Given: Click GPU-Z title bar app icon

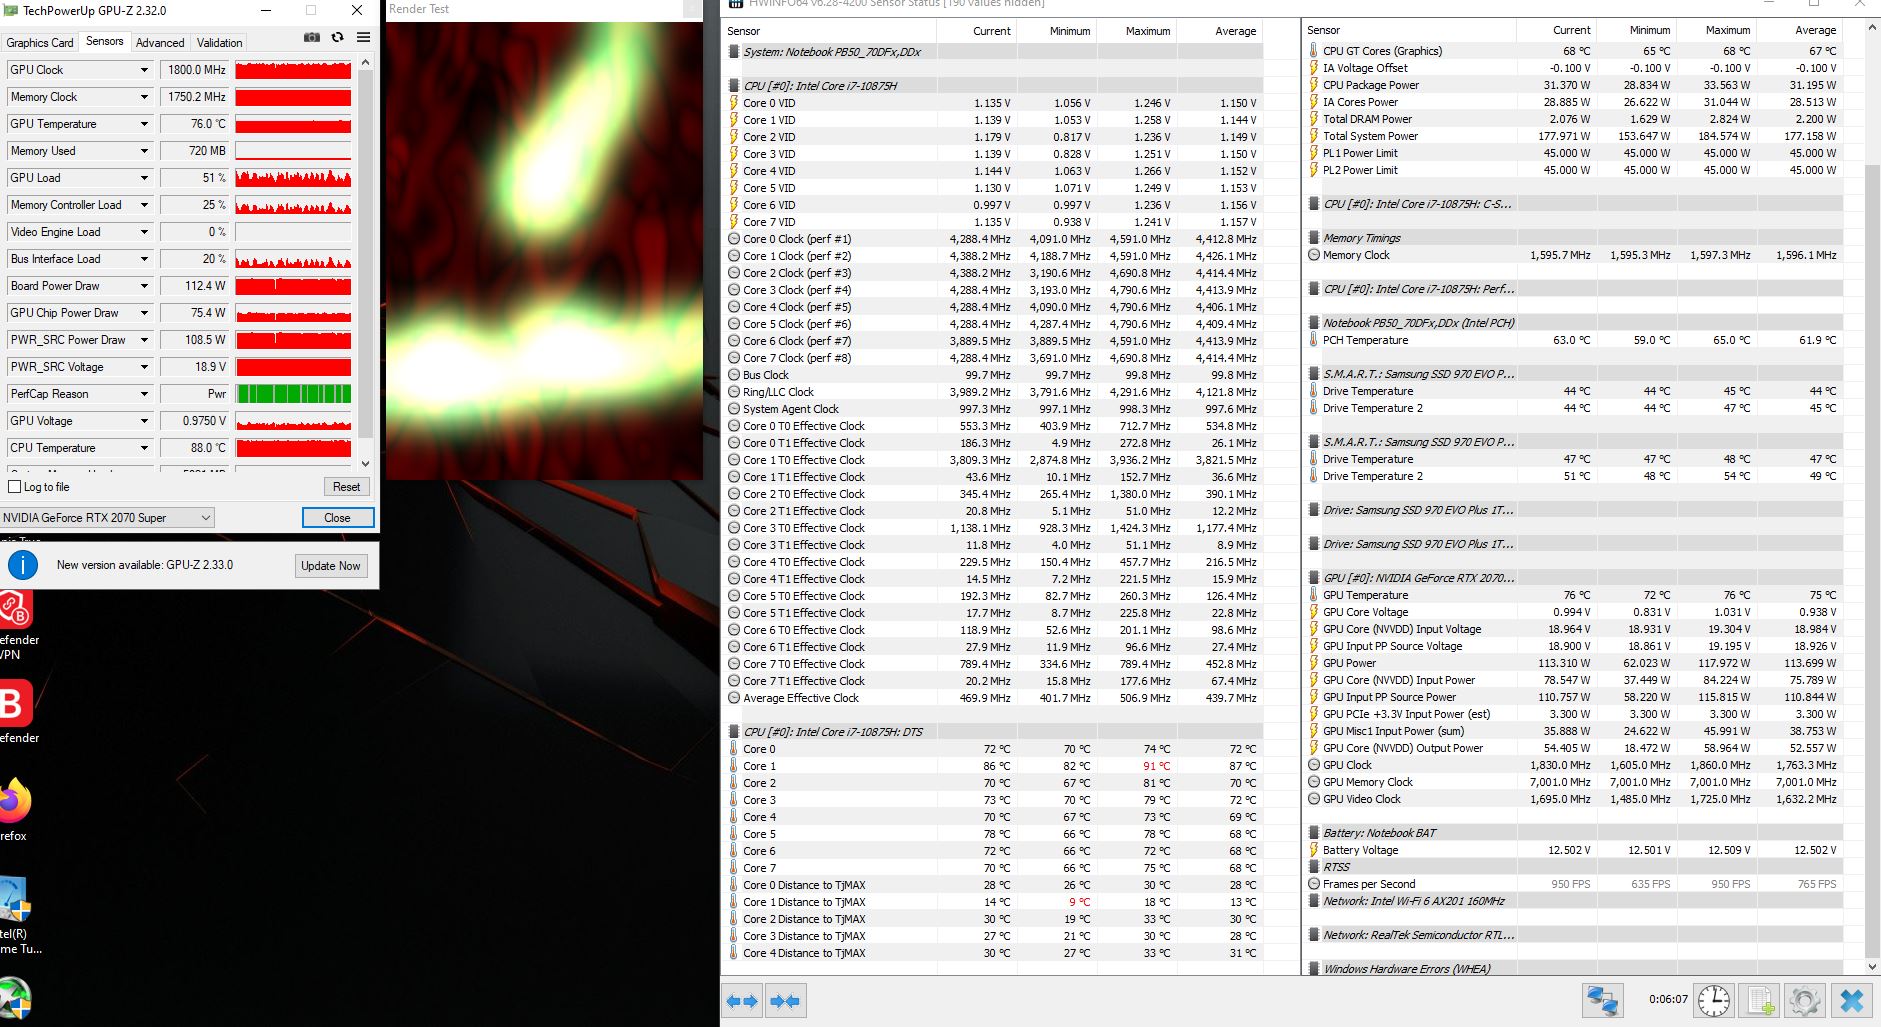Looking at the screenshot, I should tap(11, 11).
